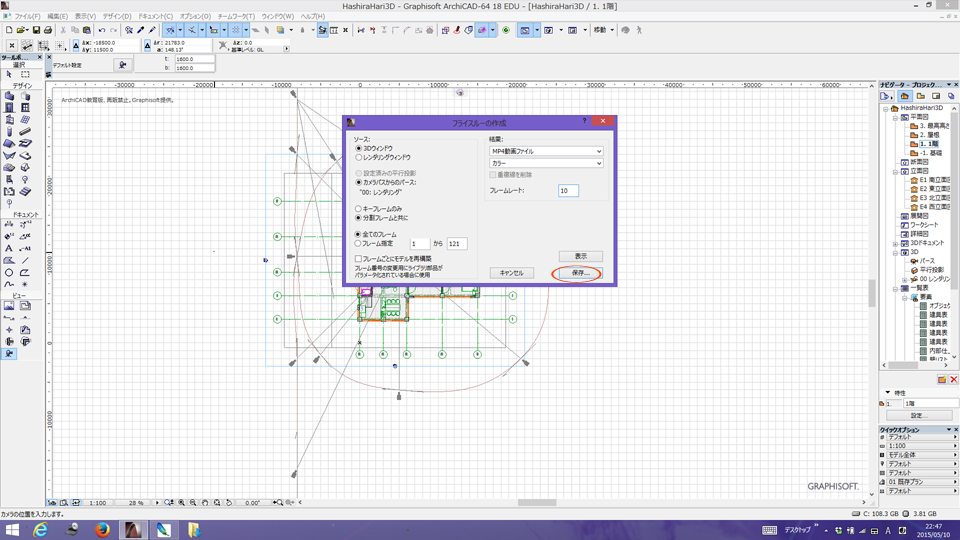Expand the 3Dドキュメント node in navigator
960x540 pixels.
click(895, 243)
